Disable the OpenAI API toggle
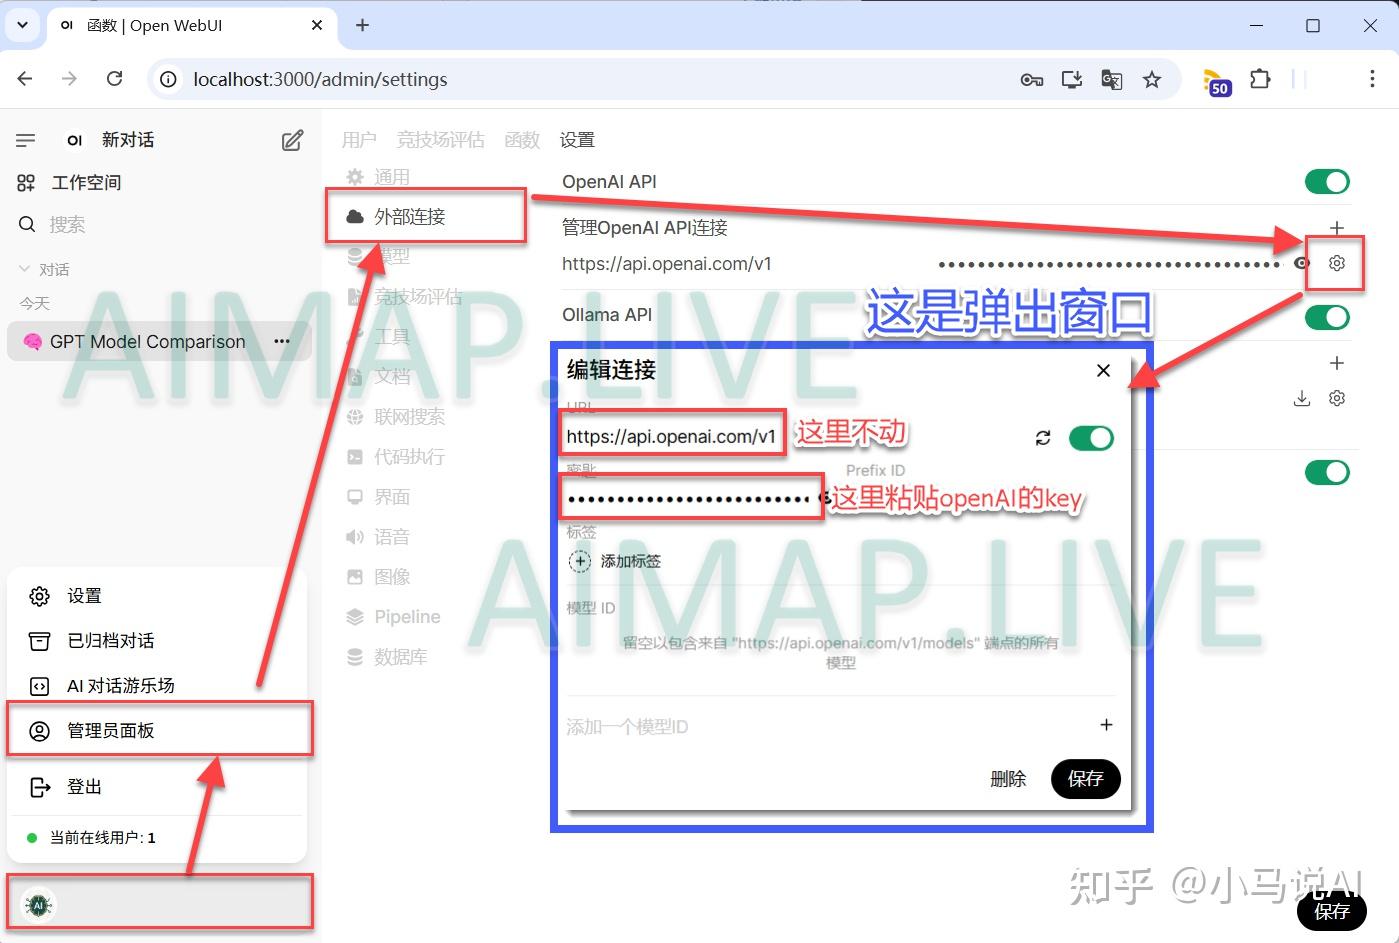The height and width of the screenshot is (943, 1399). pyautogui.click(x=1326, y=181)
